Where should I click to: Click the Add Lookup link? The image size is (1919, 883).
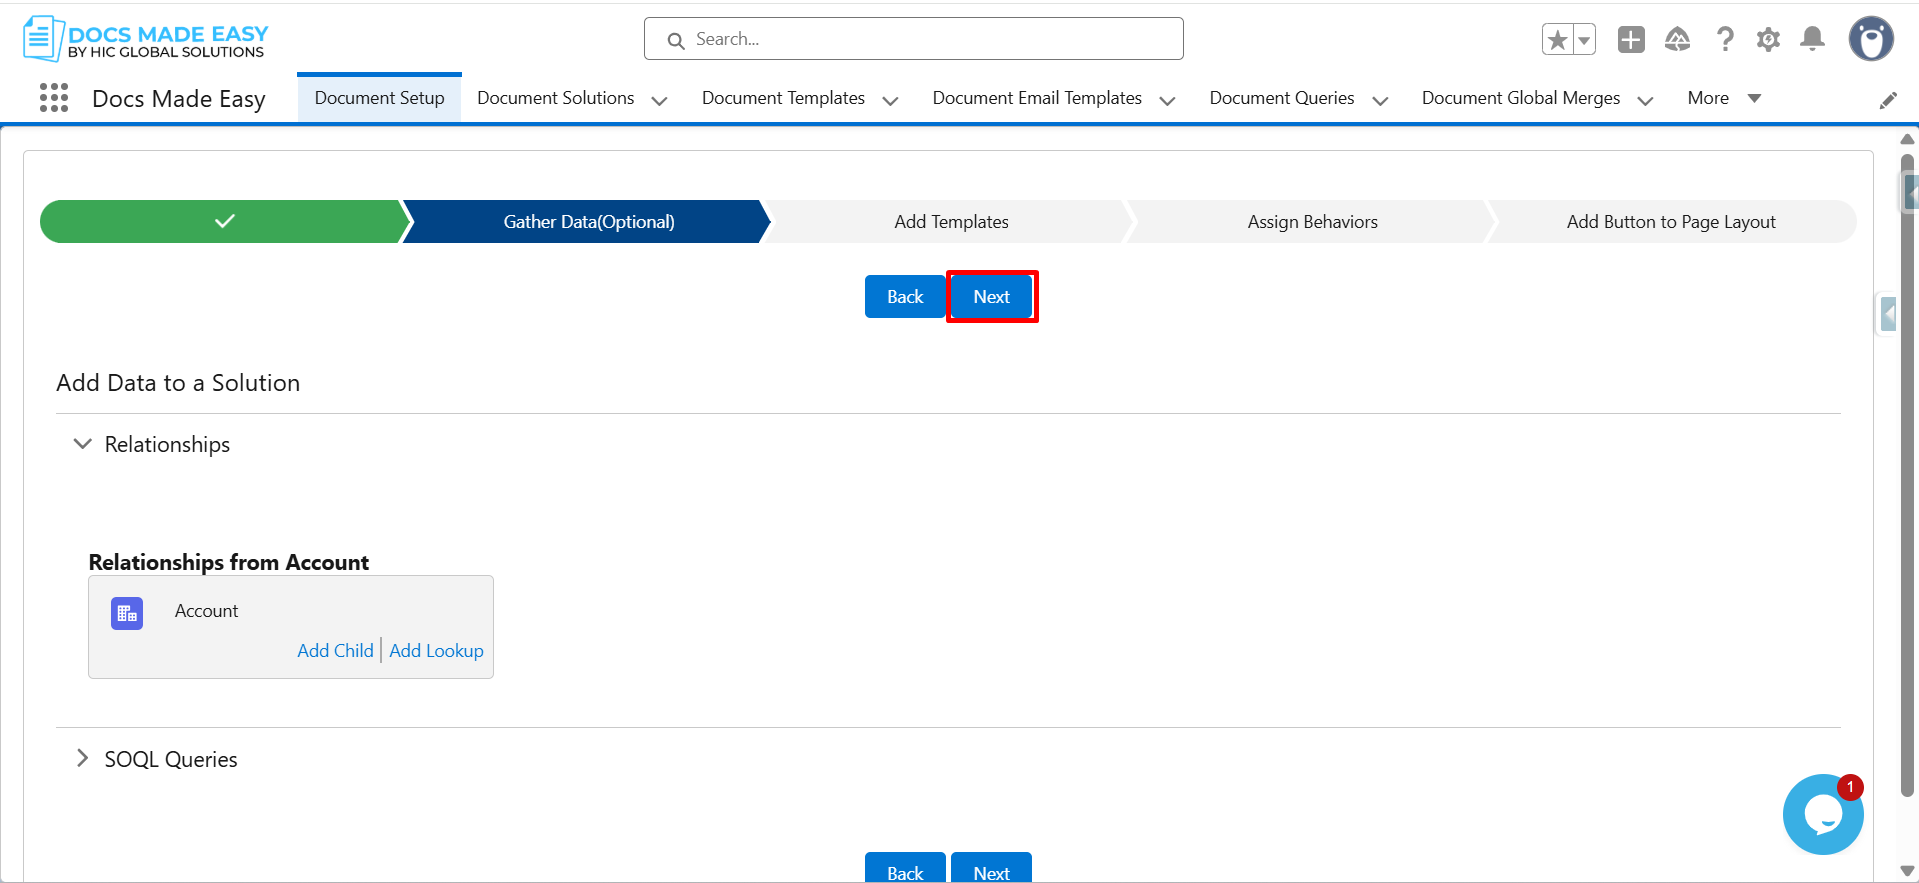click(436, 651)
